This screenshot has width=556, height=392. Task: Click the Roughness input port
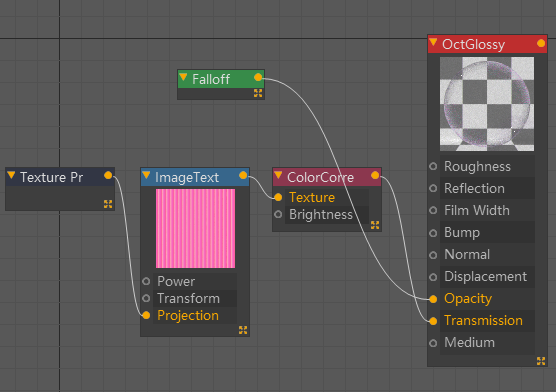pos(433,166)
